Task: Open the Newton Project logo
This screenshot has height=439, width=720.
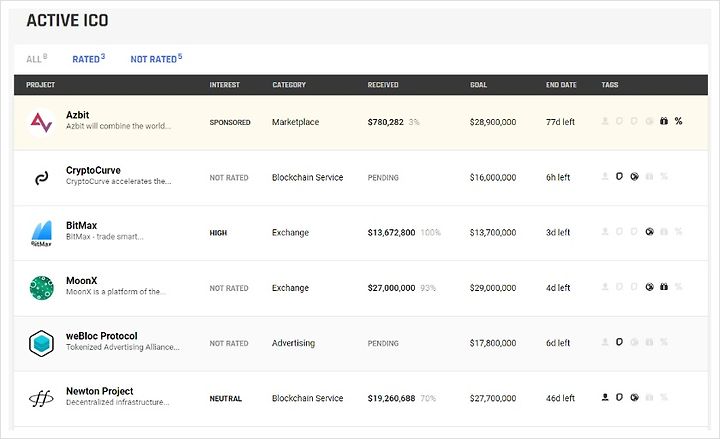Action: pos(41,398)
